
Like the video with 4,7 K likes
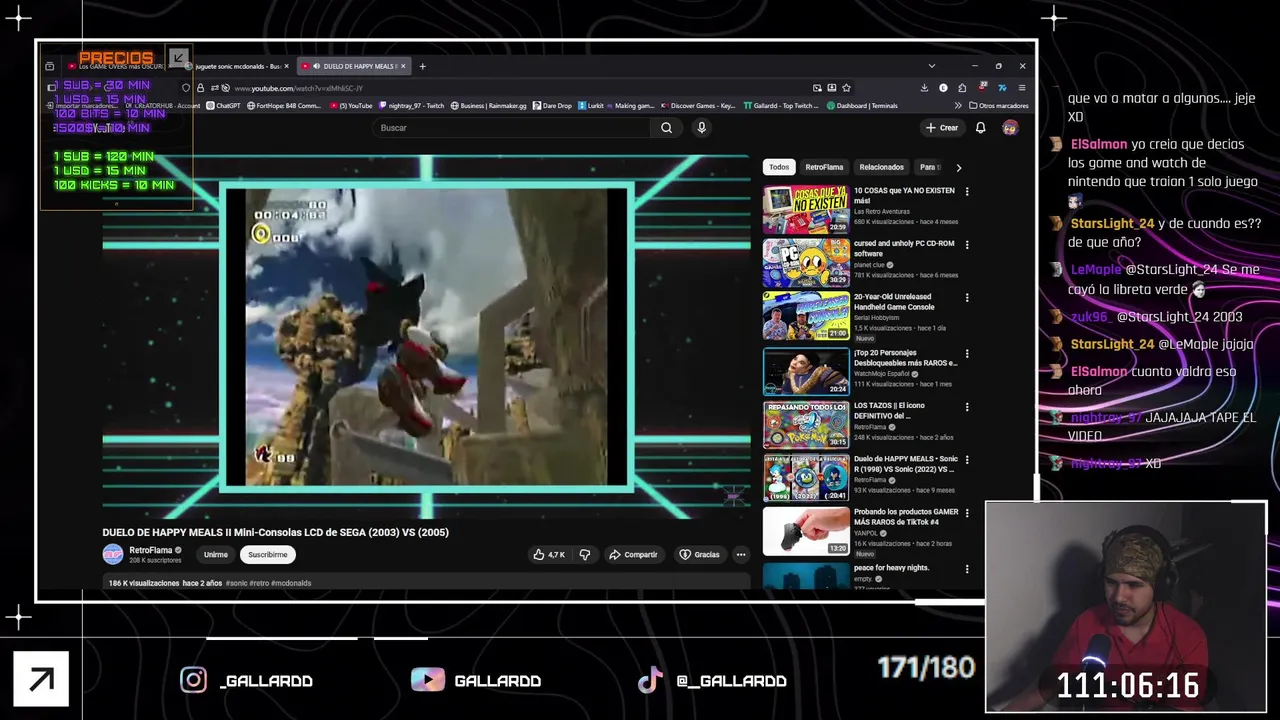[x=549, y=554]
